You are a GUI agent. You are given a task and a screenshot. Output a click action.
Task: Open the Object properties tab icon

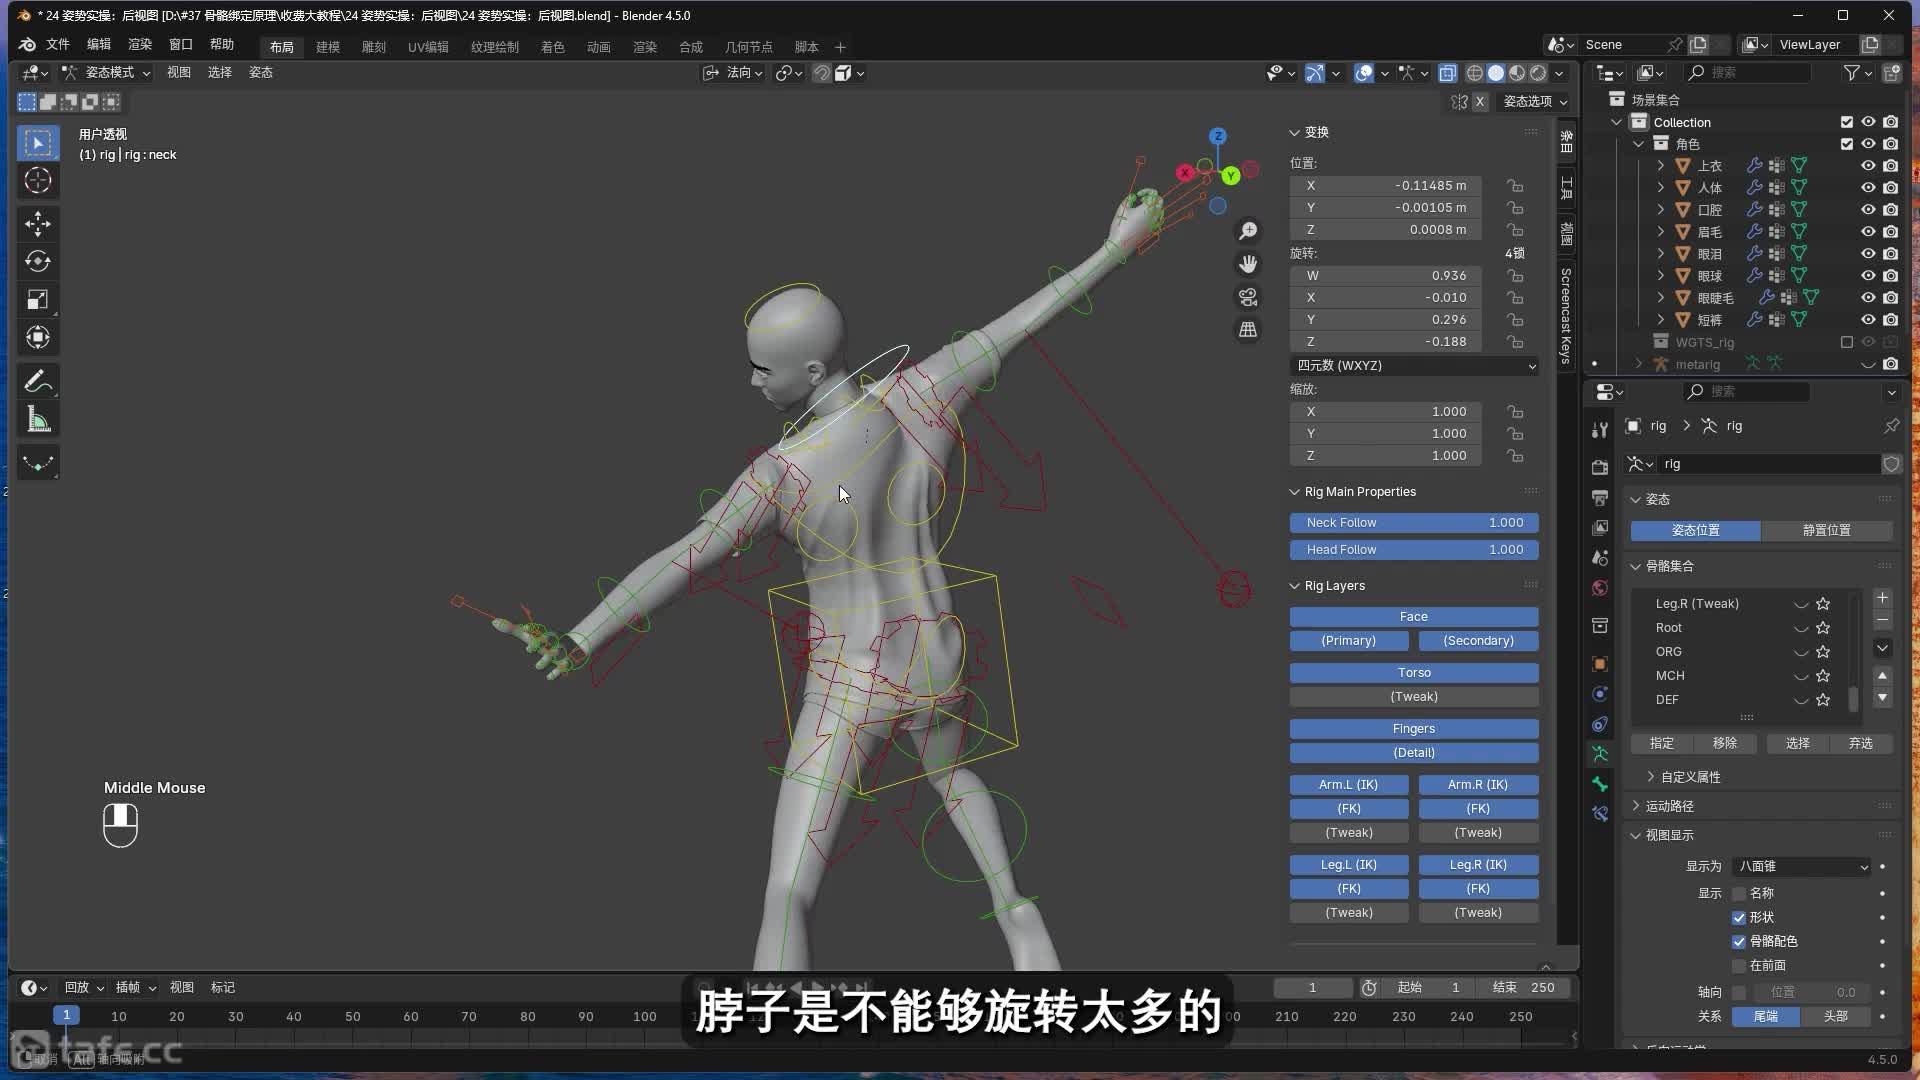[x=1600, y=664]
